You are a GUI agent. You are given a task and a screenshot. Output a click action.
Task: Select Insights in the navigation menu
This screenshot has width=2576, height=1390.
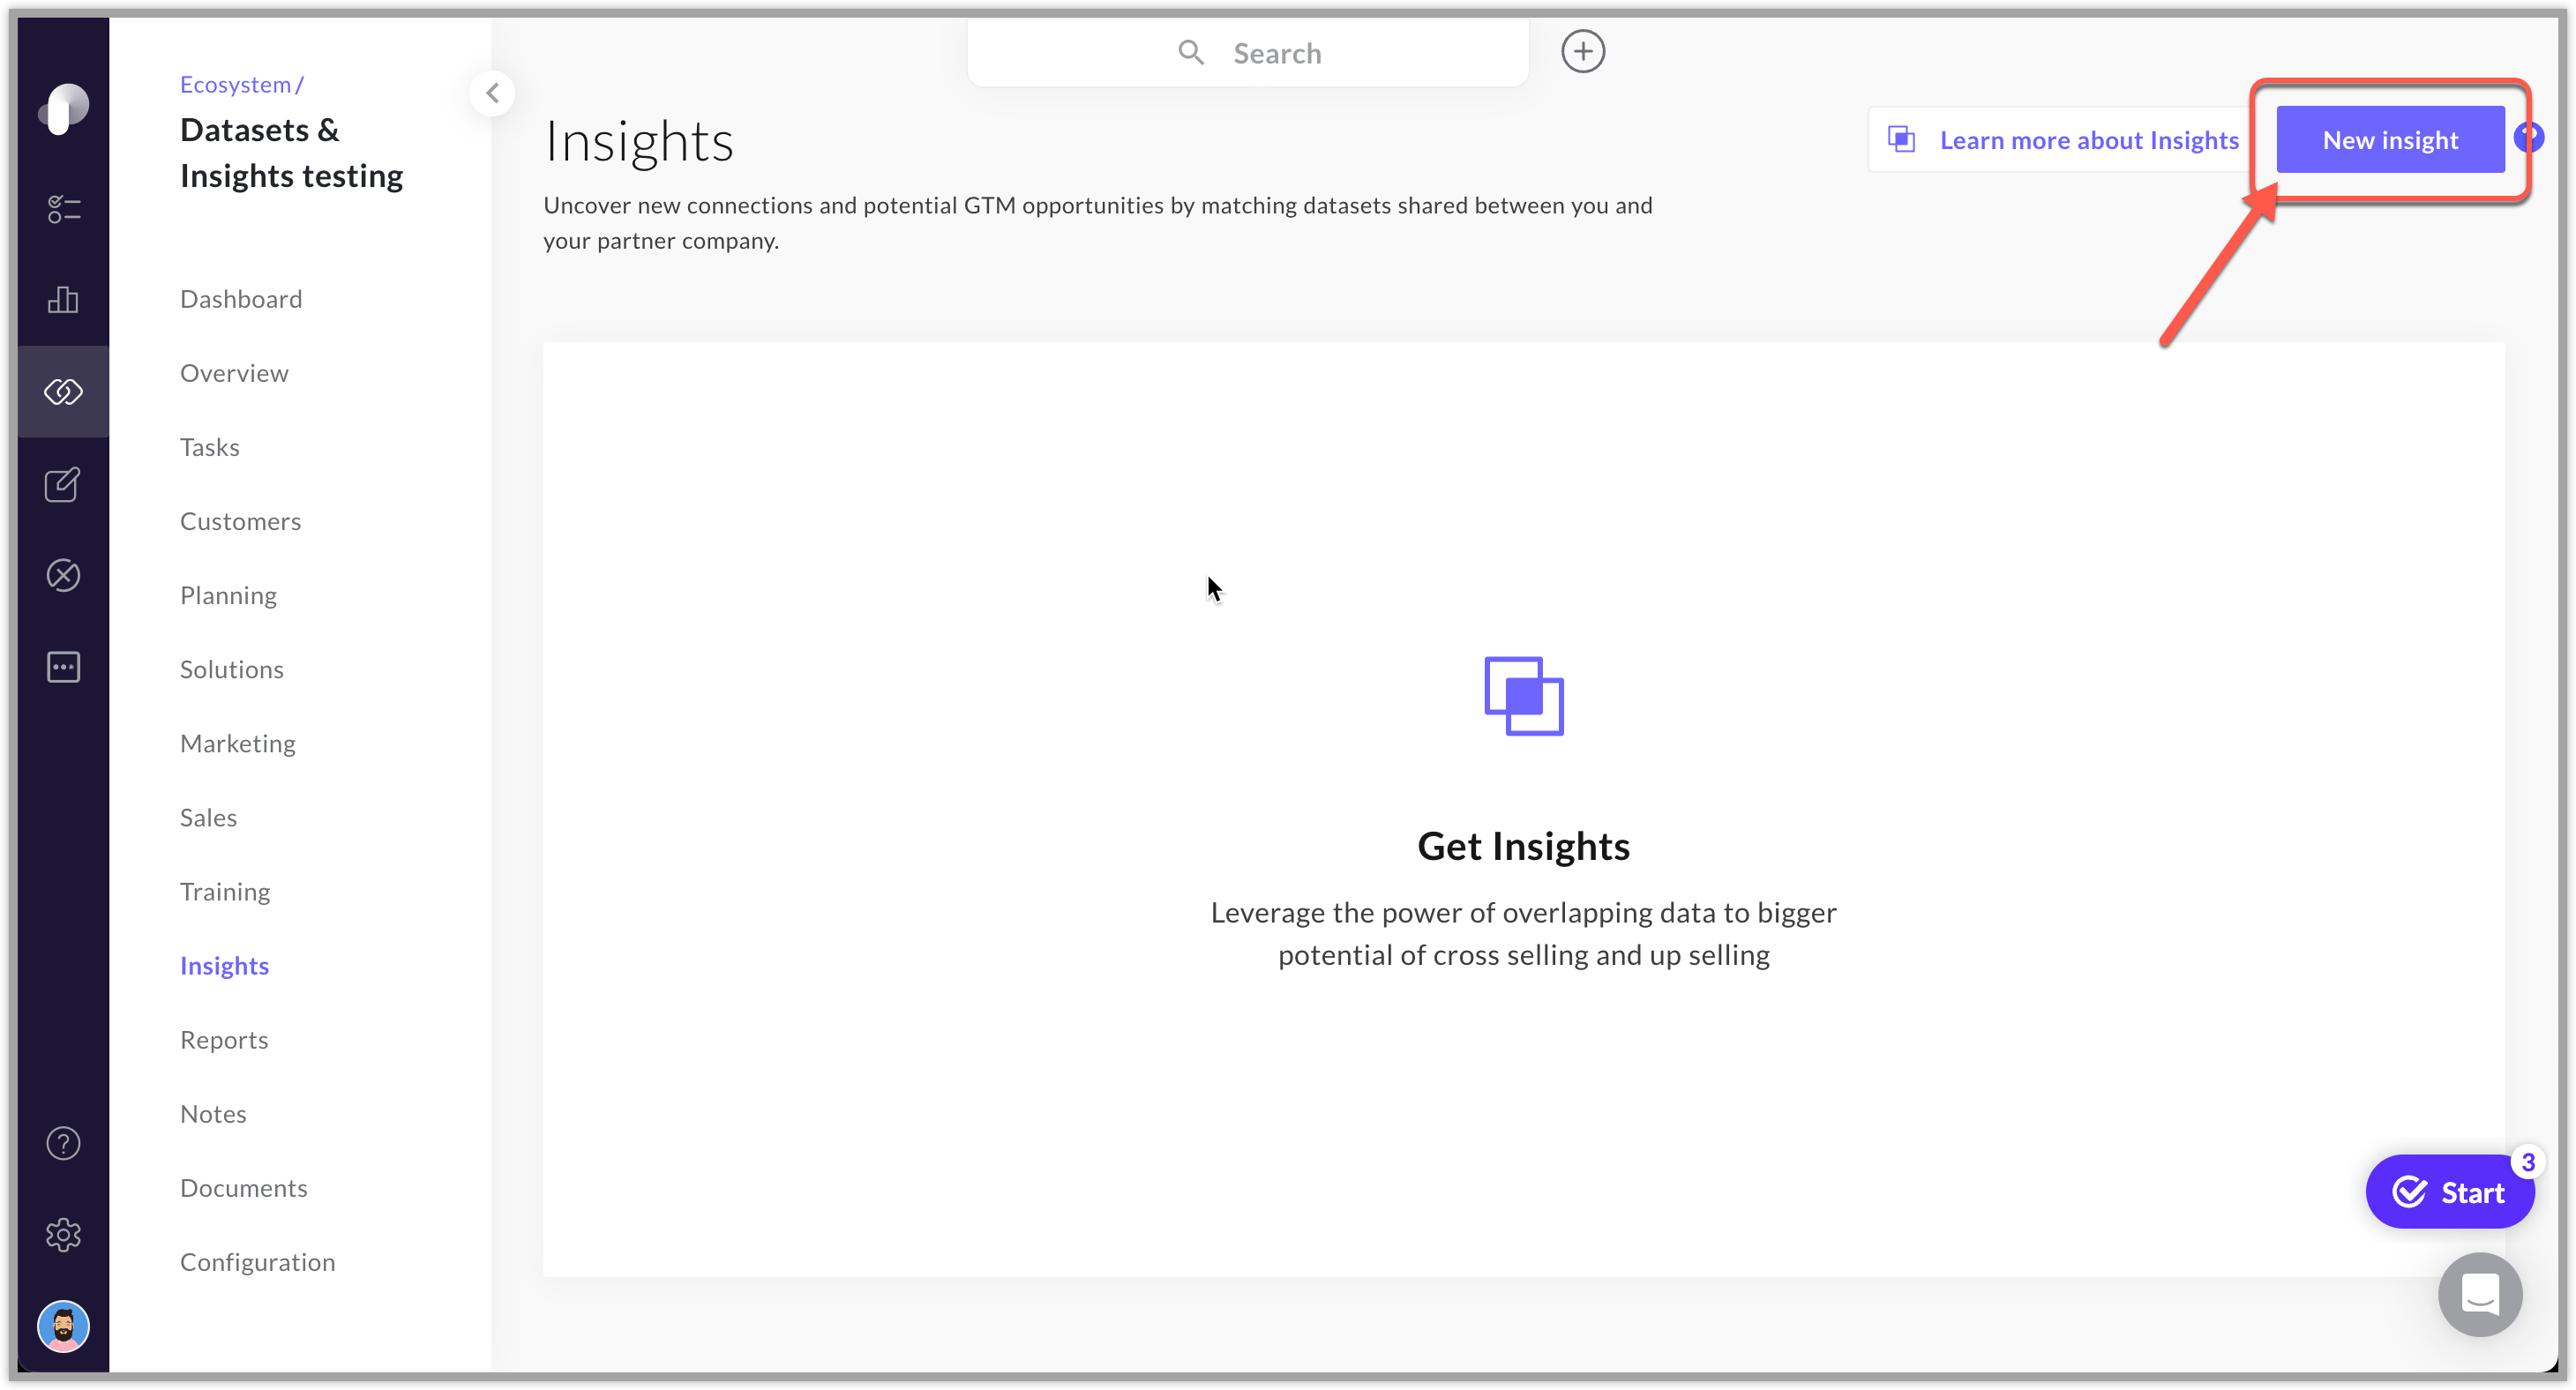tap(224, 965)
